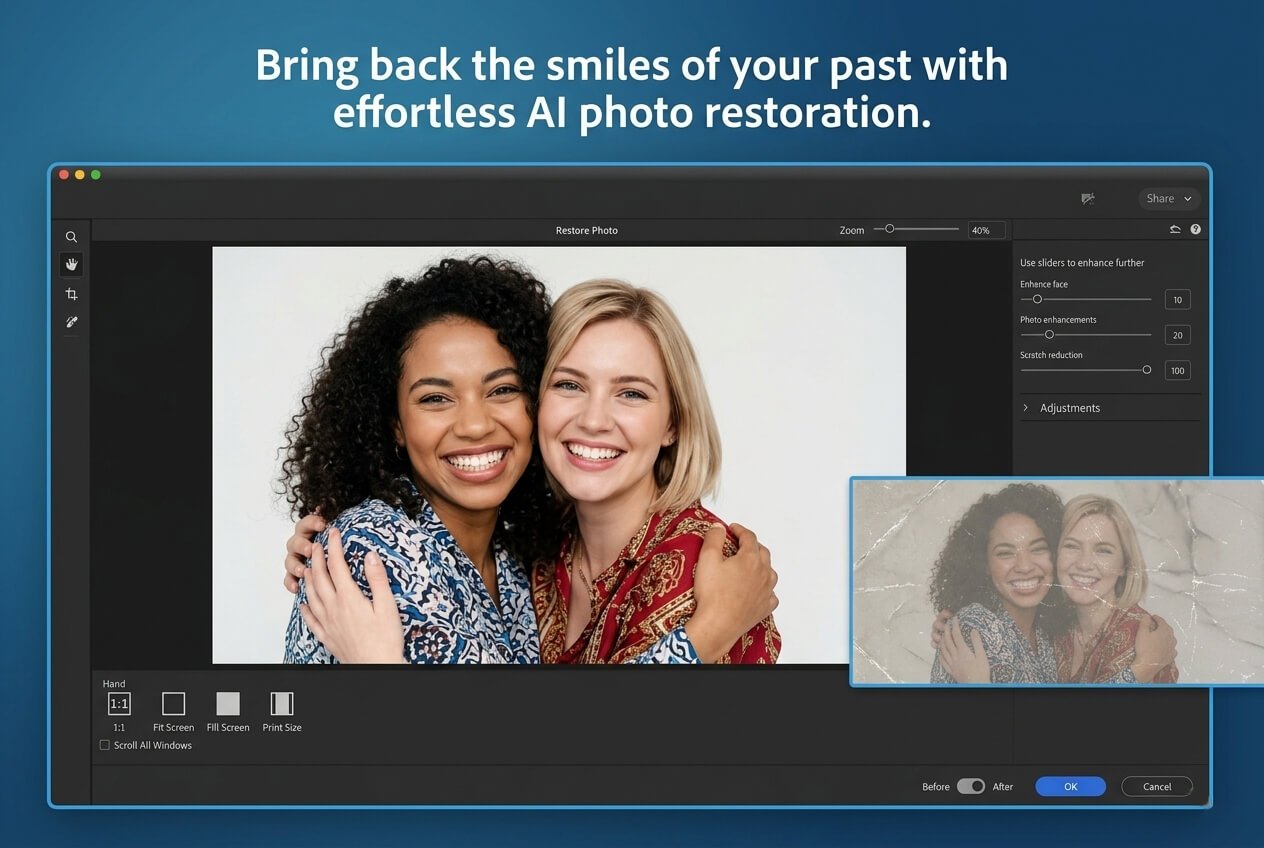Open the zoom percentage dropdown showing 40%
The width and height of the screenshot is (1264, 848).
[985, 230]
